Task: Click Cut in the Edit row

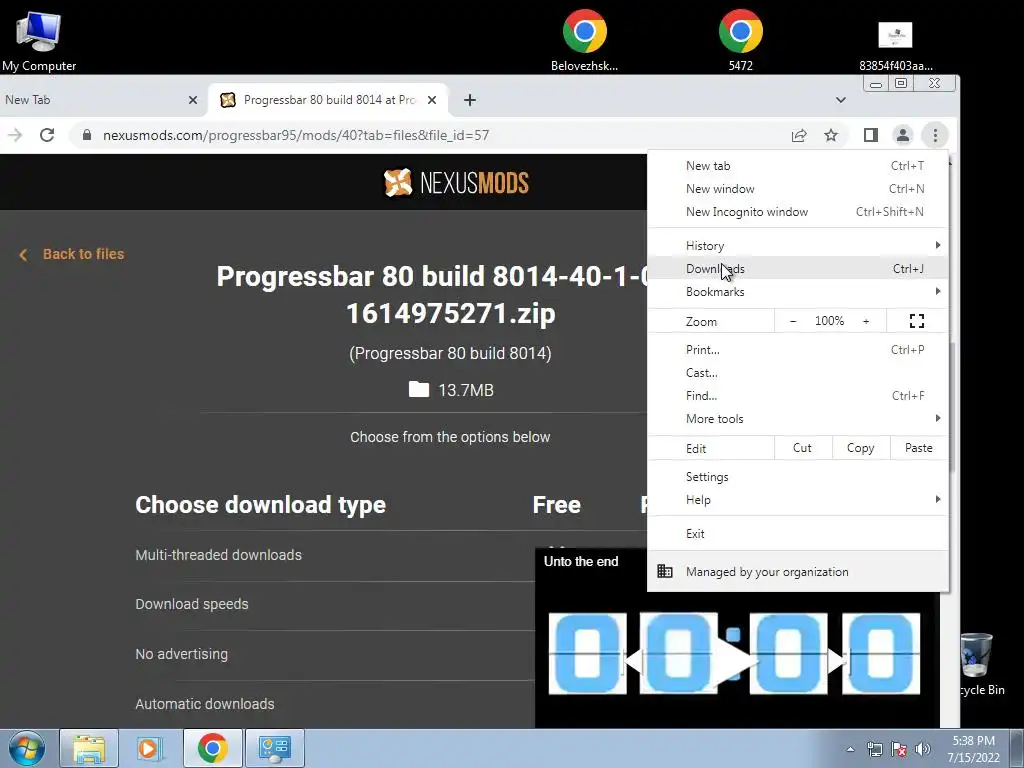Action: (x=803, y=448)
